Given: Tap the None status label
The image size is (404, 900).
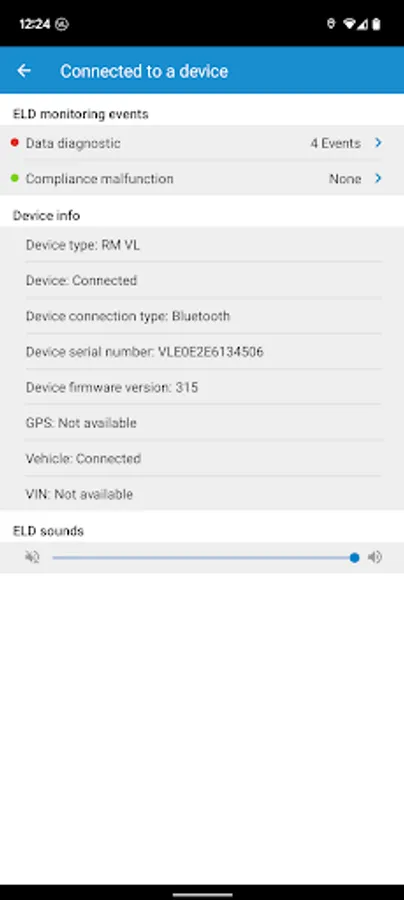Looking at the screenshot, I should [x=345, y=179].
